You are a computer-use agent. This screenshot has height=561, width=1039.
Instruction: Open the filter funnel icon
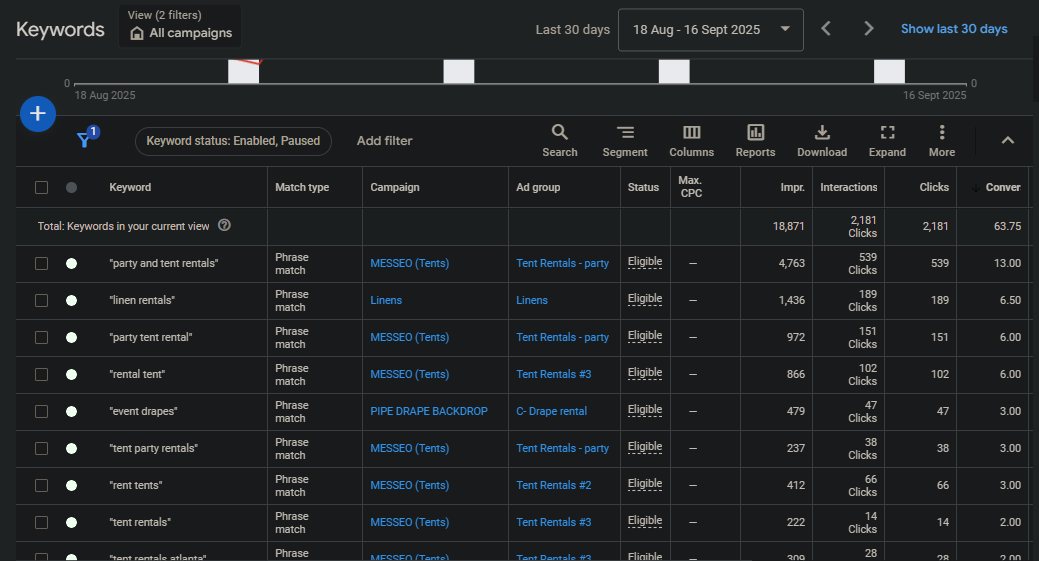tap(86, 140)
